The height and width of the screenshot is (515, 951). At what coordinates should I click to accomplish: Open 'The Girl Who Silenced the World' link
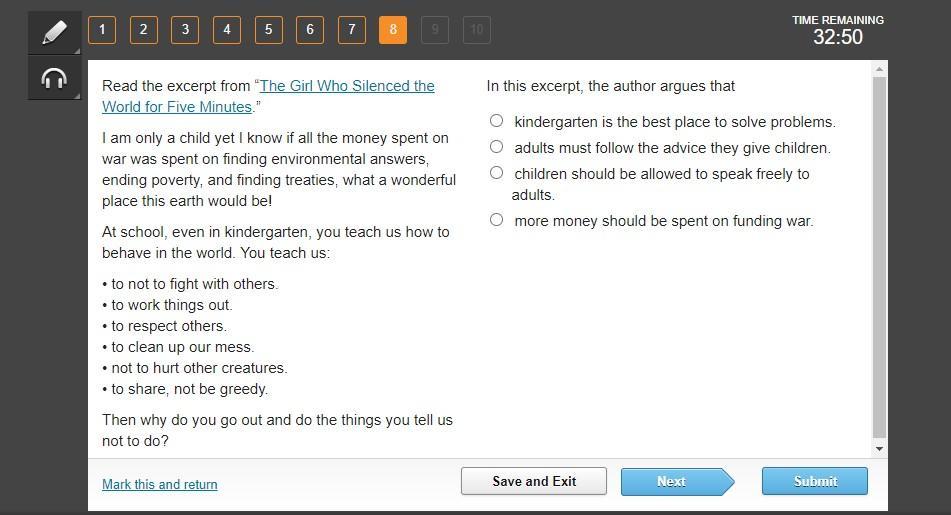point(268,96)
